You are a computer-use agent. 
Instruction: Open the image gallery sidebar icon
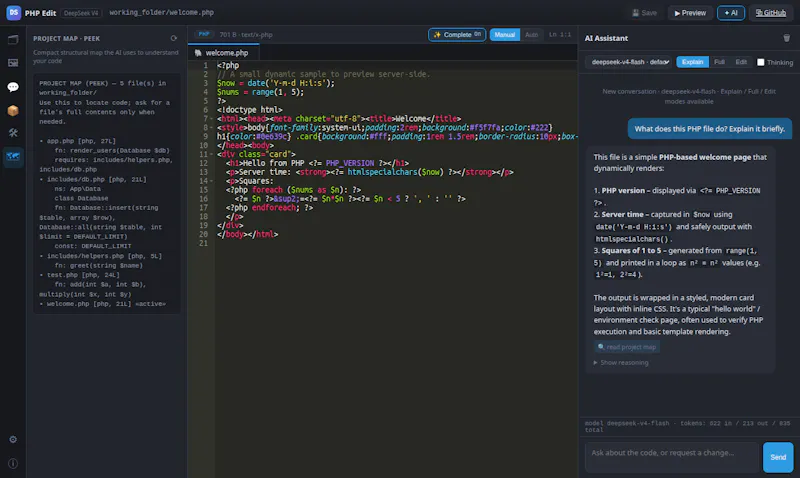click(x=13, y=63)
